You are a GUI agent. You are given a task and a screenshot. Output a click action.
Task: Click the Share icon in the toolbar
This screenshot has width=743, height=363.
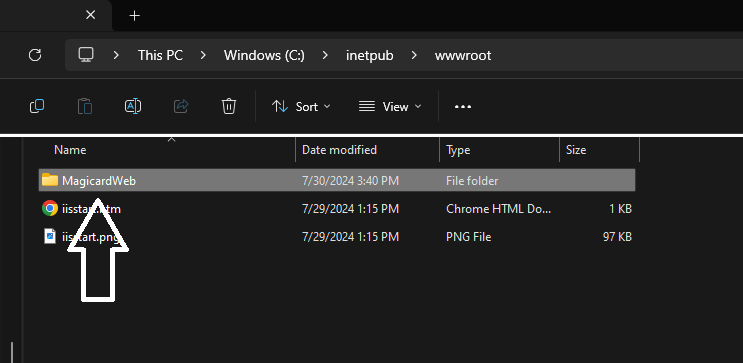(x=181, y=106)
